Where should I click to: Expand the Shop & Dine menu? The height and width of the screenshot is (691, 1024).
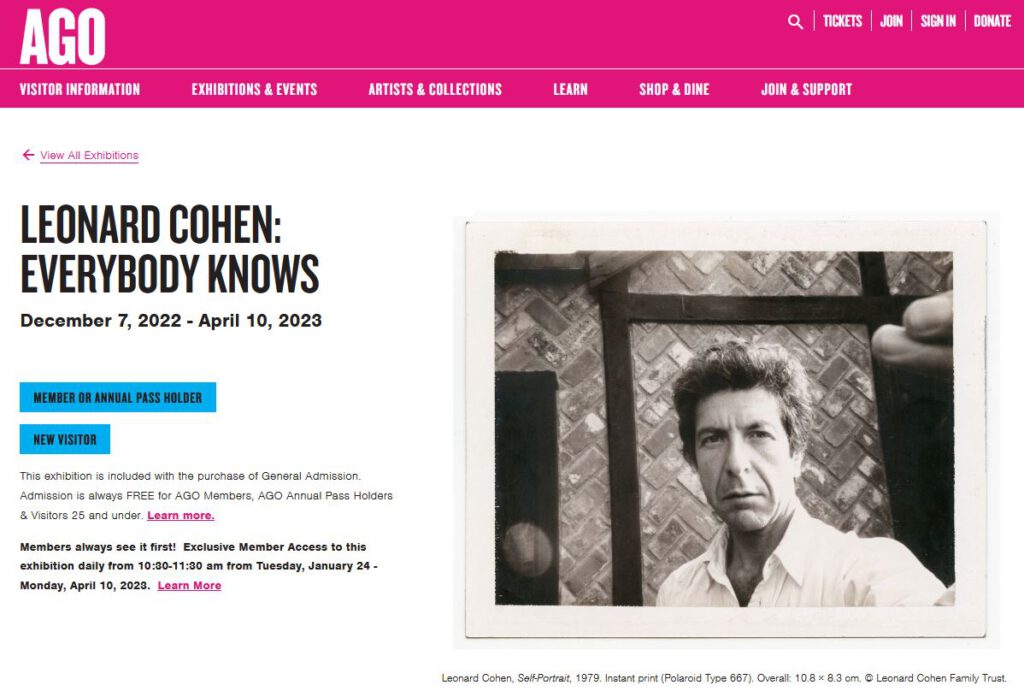tap(674, 89)
